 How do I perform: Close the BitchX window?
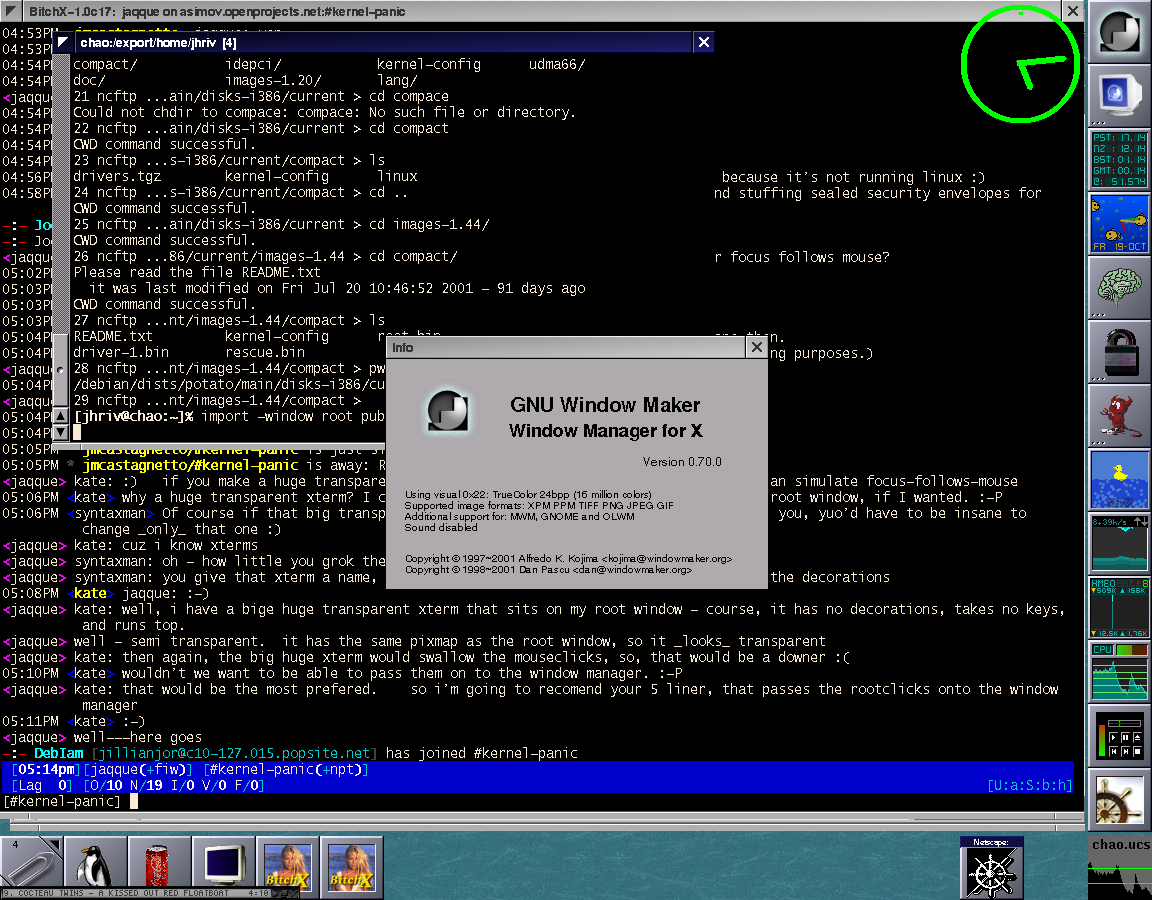(x=1073, y=11)
